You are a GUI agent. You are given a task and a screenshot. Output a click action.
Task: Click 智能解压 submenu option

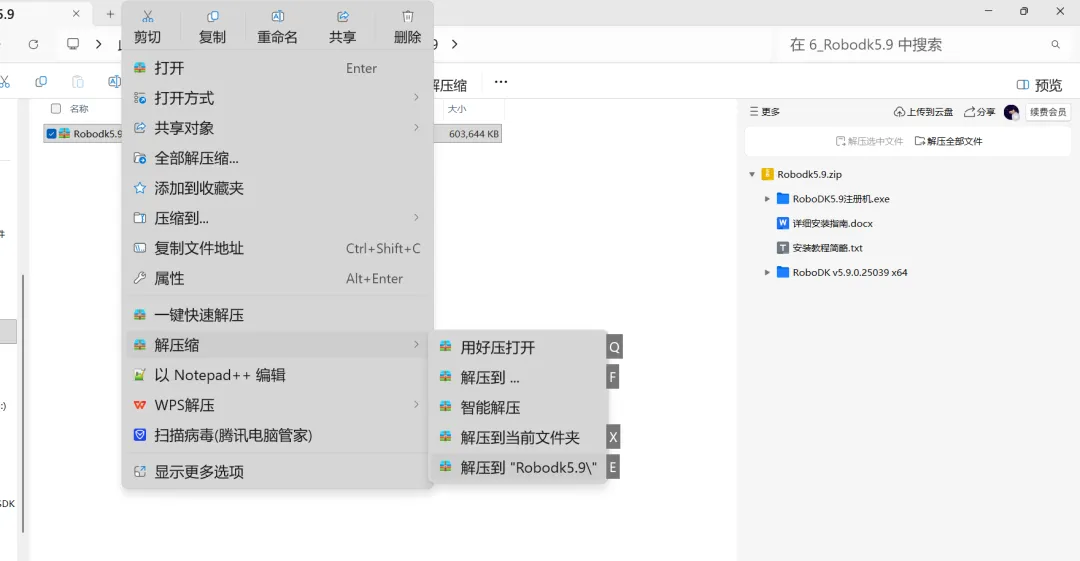pos(518,407)
